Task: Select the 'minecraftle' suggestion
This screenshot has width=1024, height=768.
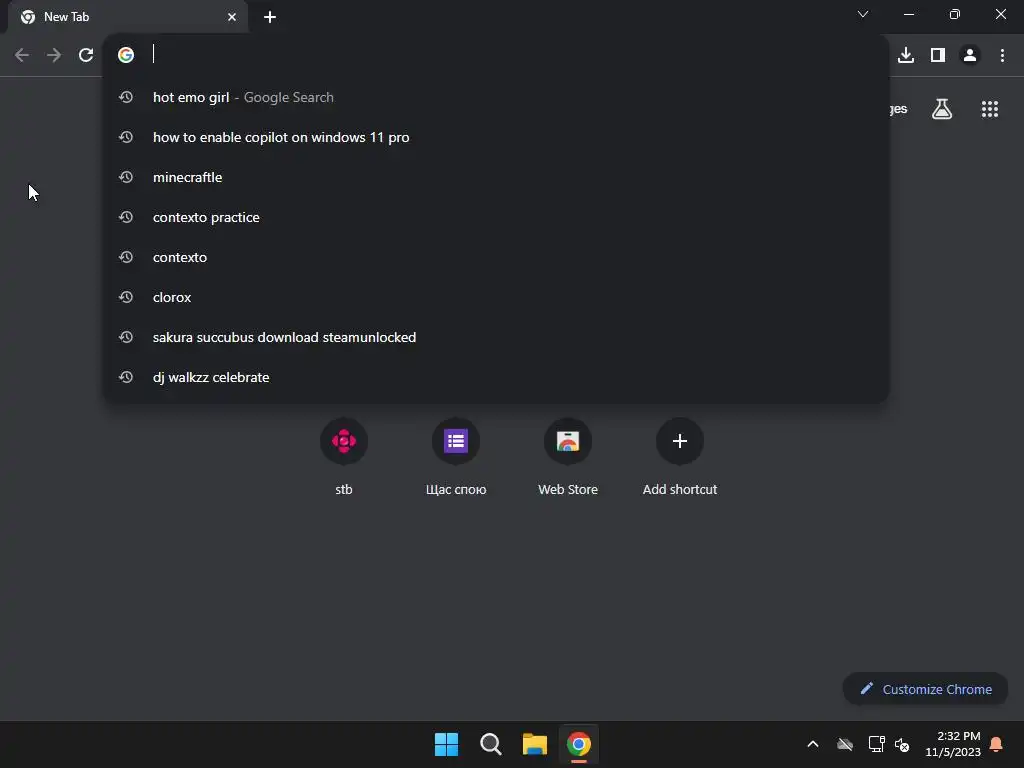Action: click(496, 177)
